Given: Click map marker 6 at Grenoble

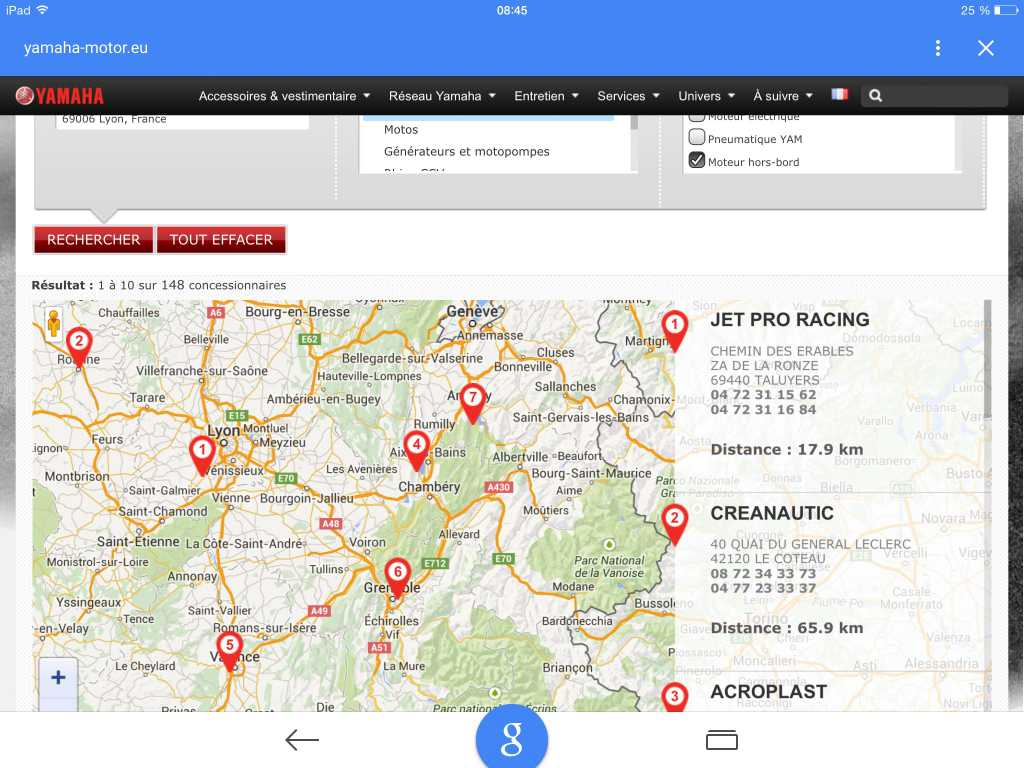Looking at the screenshot, I should click(397, 576).
